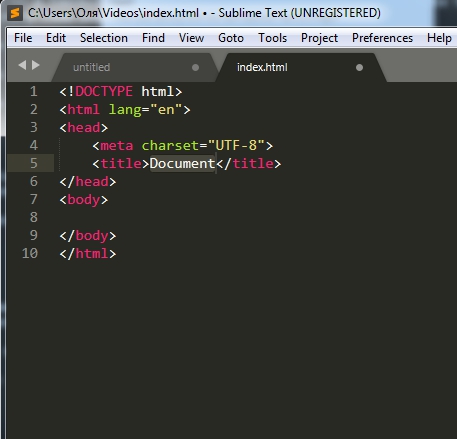Open the Project menu
This screenshot has height=439, width=457.
coord(319,38)
